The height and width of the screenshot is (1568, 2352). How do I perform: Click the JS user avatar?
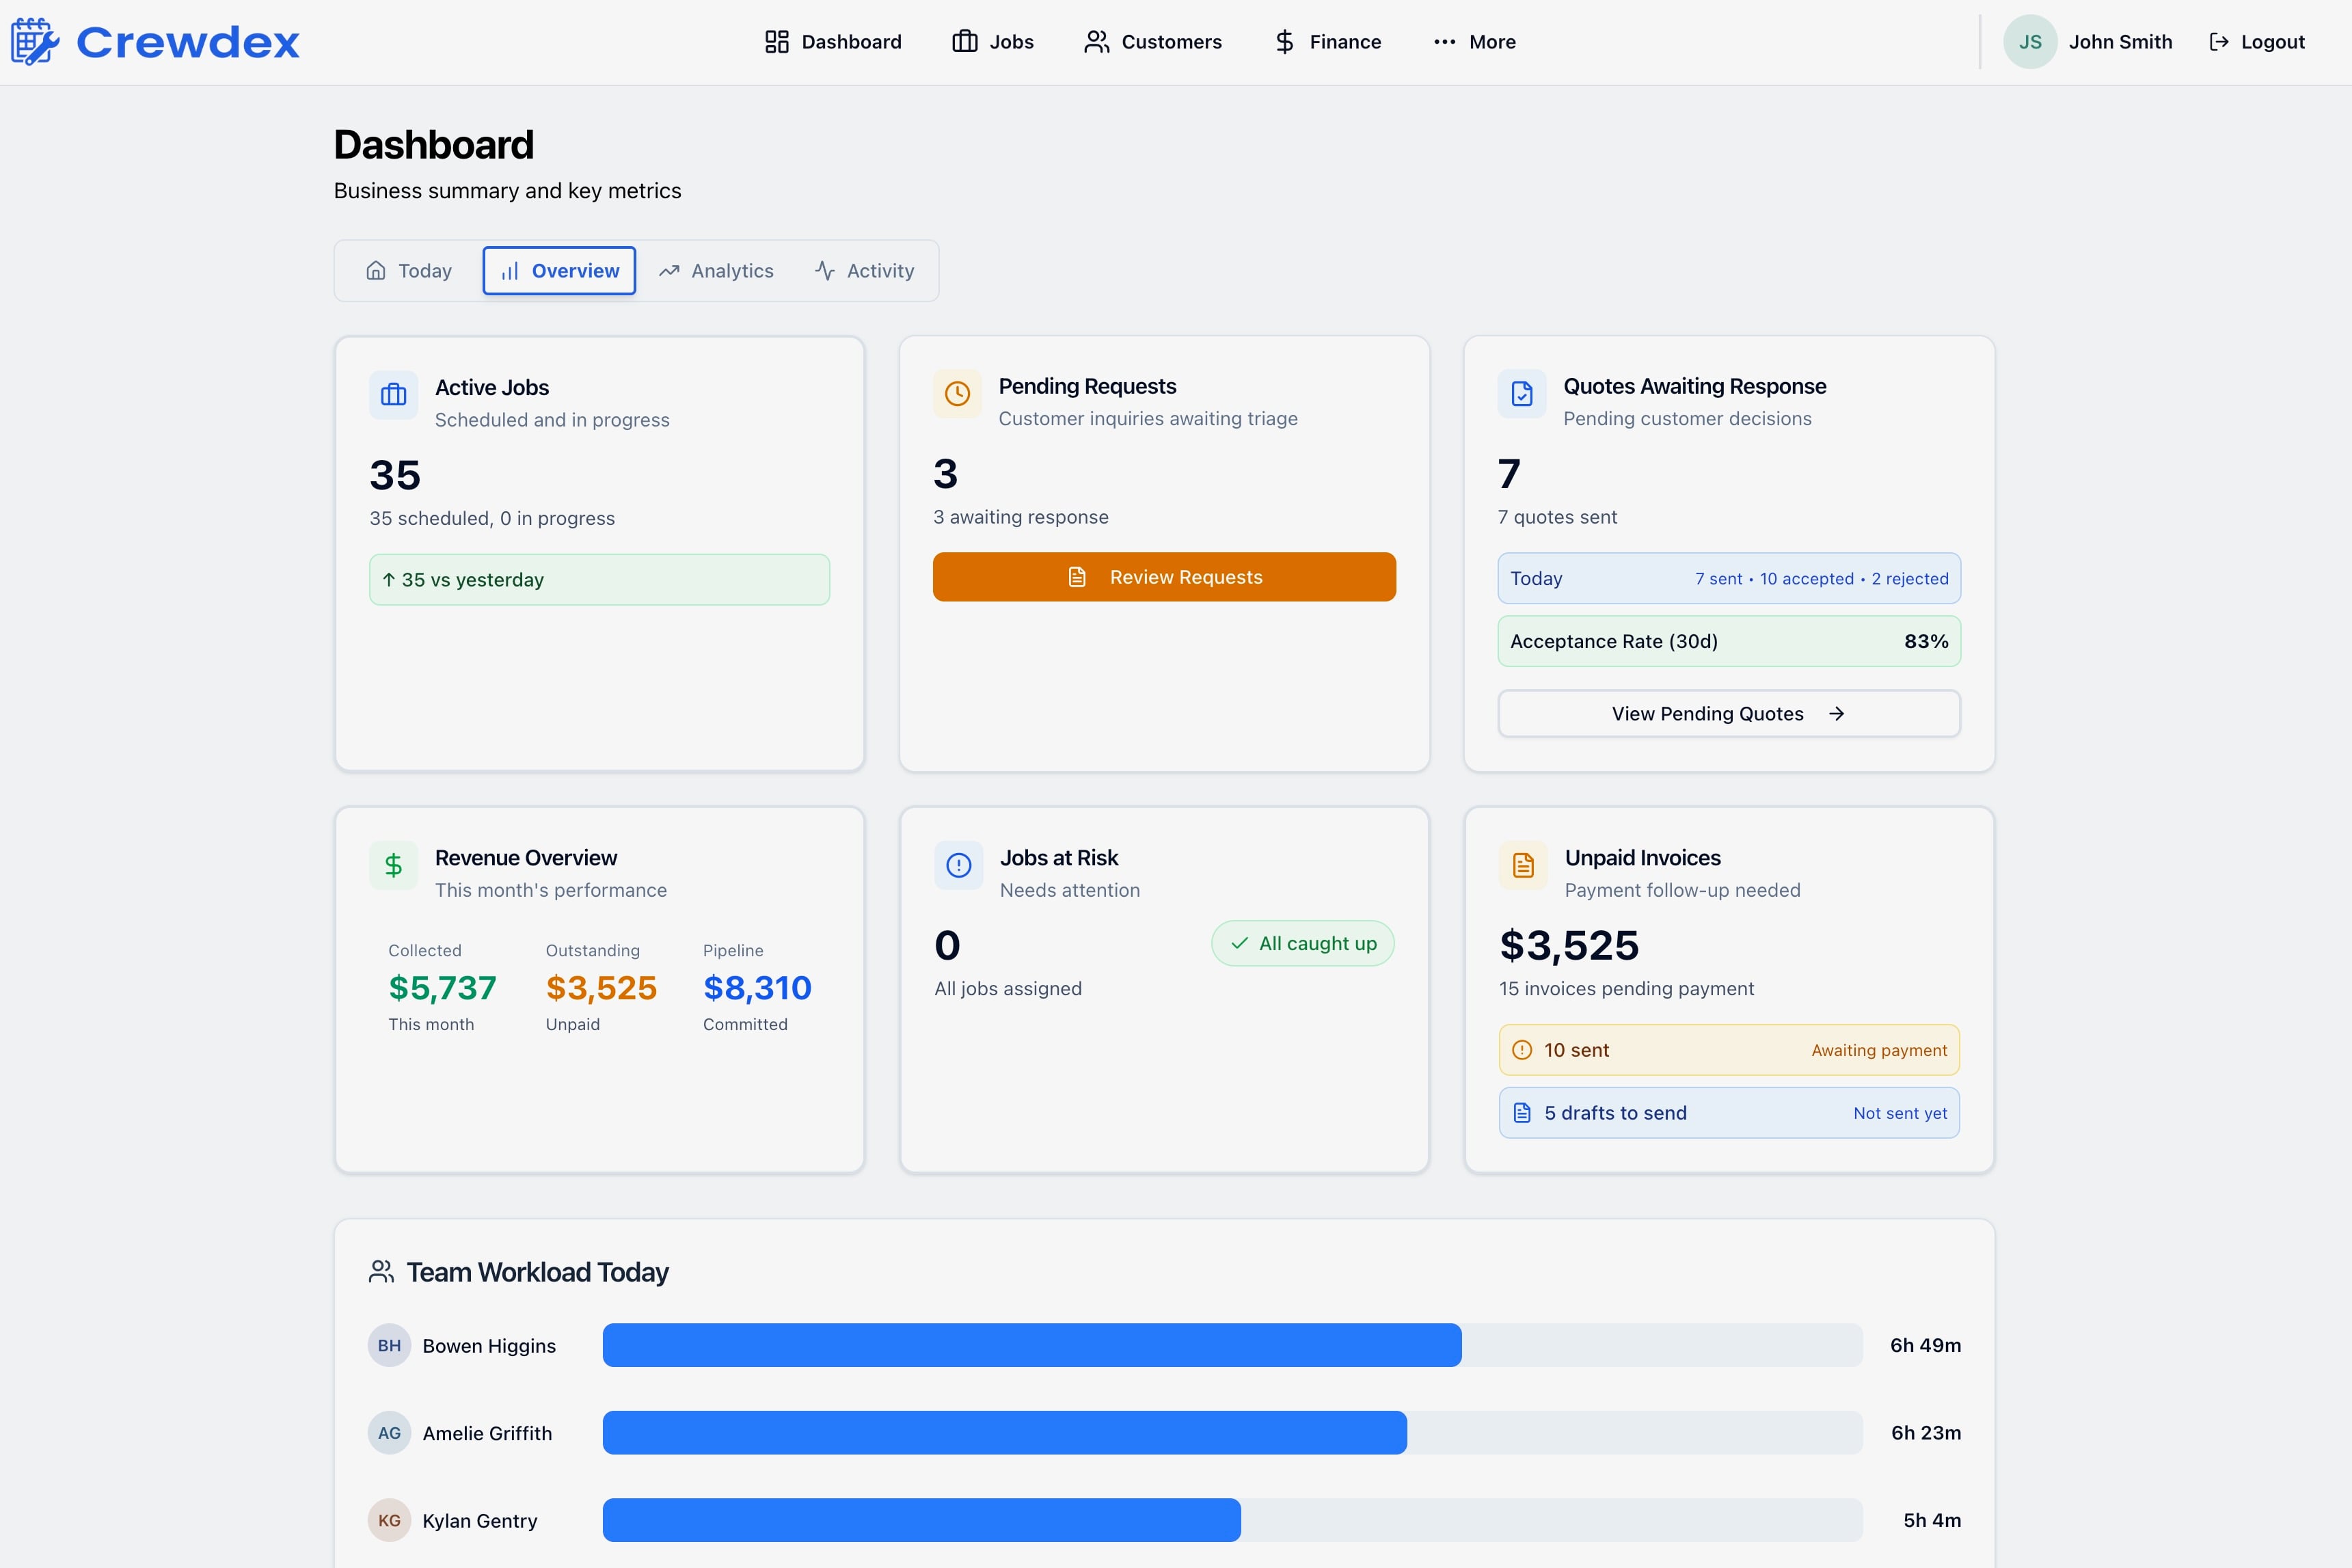pos(2029,42)
